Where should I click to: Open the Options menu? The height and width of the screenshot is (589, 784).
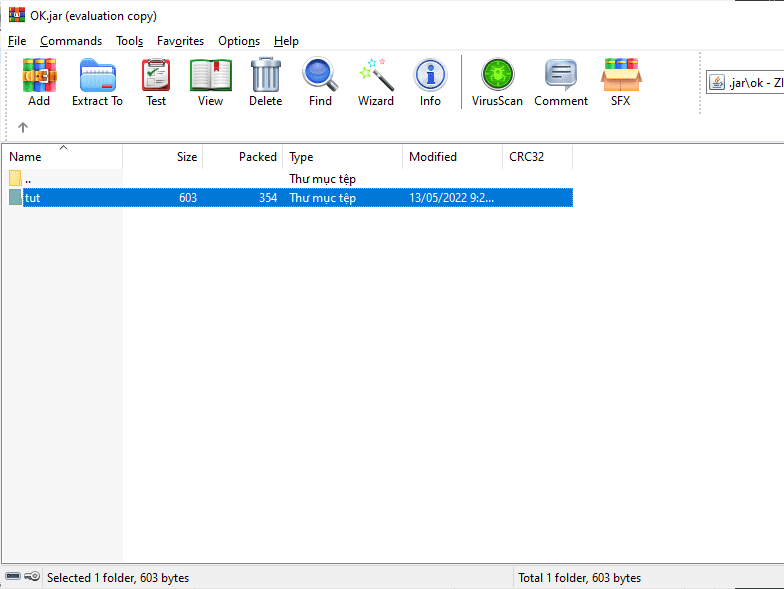click(x=239, y=41)
